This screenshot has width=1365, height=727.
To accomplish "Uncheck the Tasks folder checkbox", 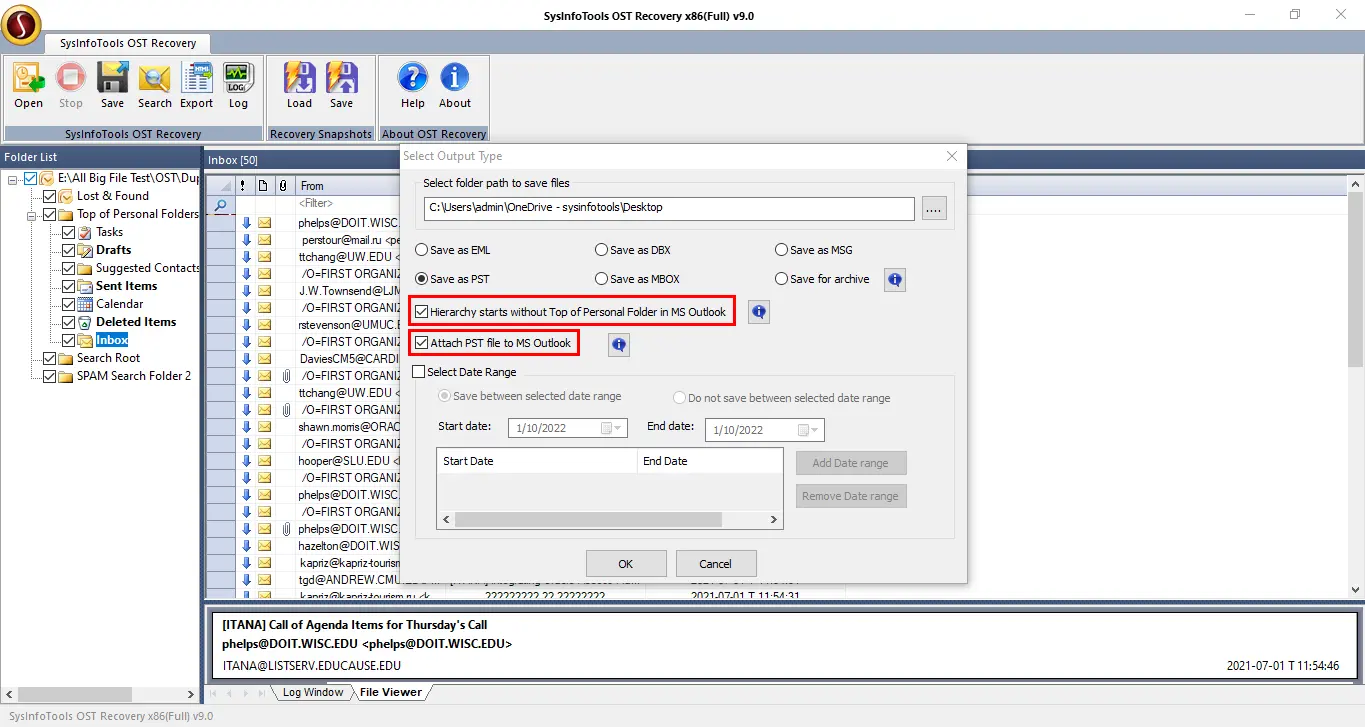I will pyautogui.click(x=69, y=232).
